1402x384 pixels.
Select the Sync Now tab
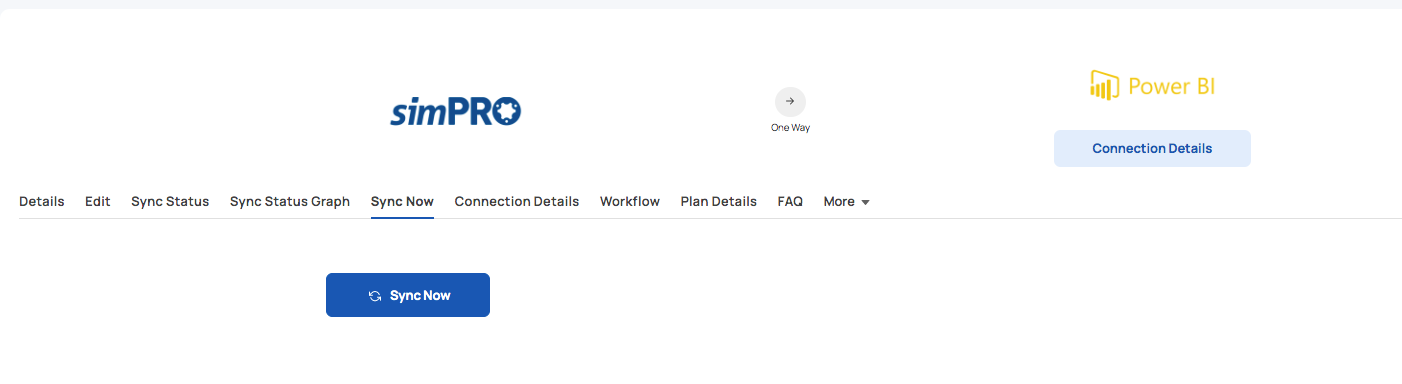tap(402, 201)
